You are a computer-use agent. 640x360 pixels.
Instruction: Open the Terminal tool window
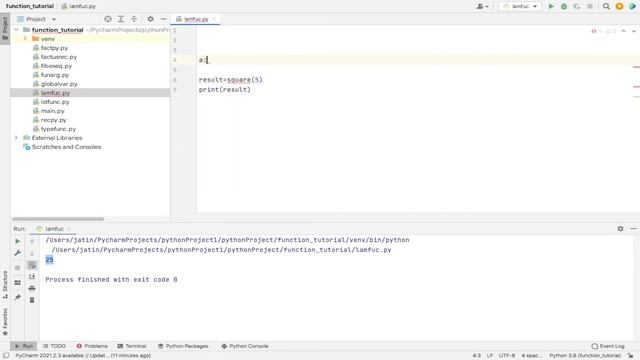132,346
